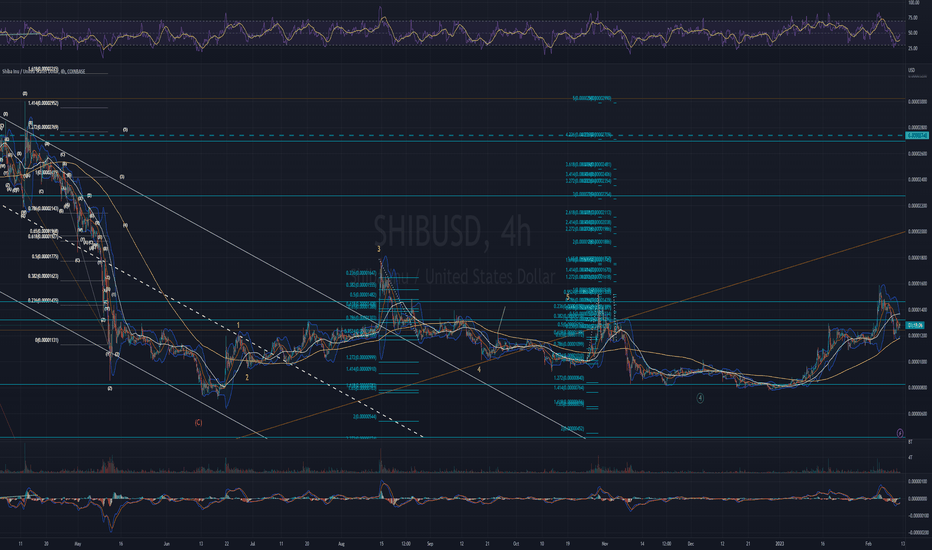Click the 2(0.0000544) teal Fibonacci label
The width and height of the screenshot is (932, 550).
(364, 417)
